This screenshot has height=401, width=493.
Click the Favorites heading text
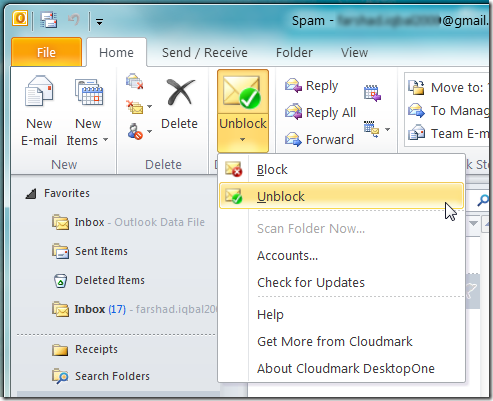[x=67, y=193]
